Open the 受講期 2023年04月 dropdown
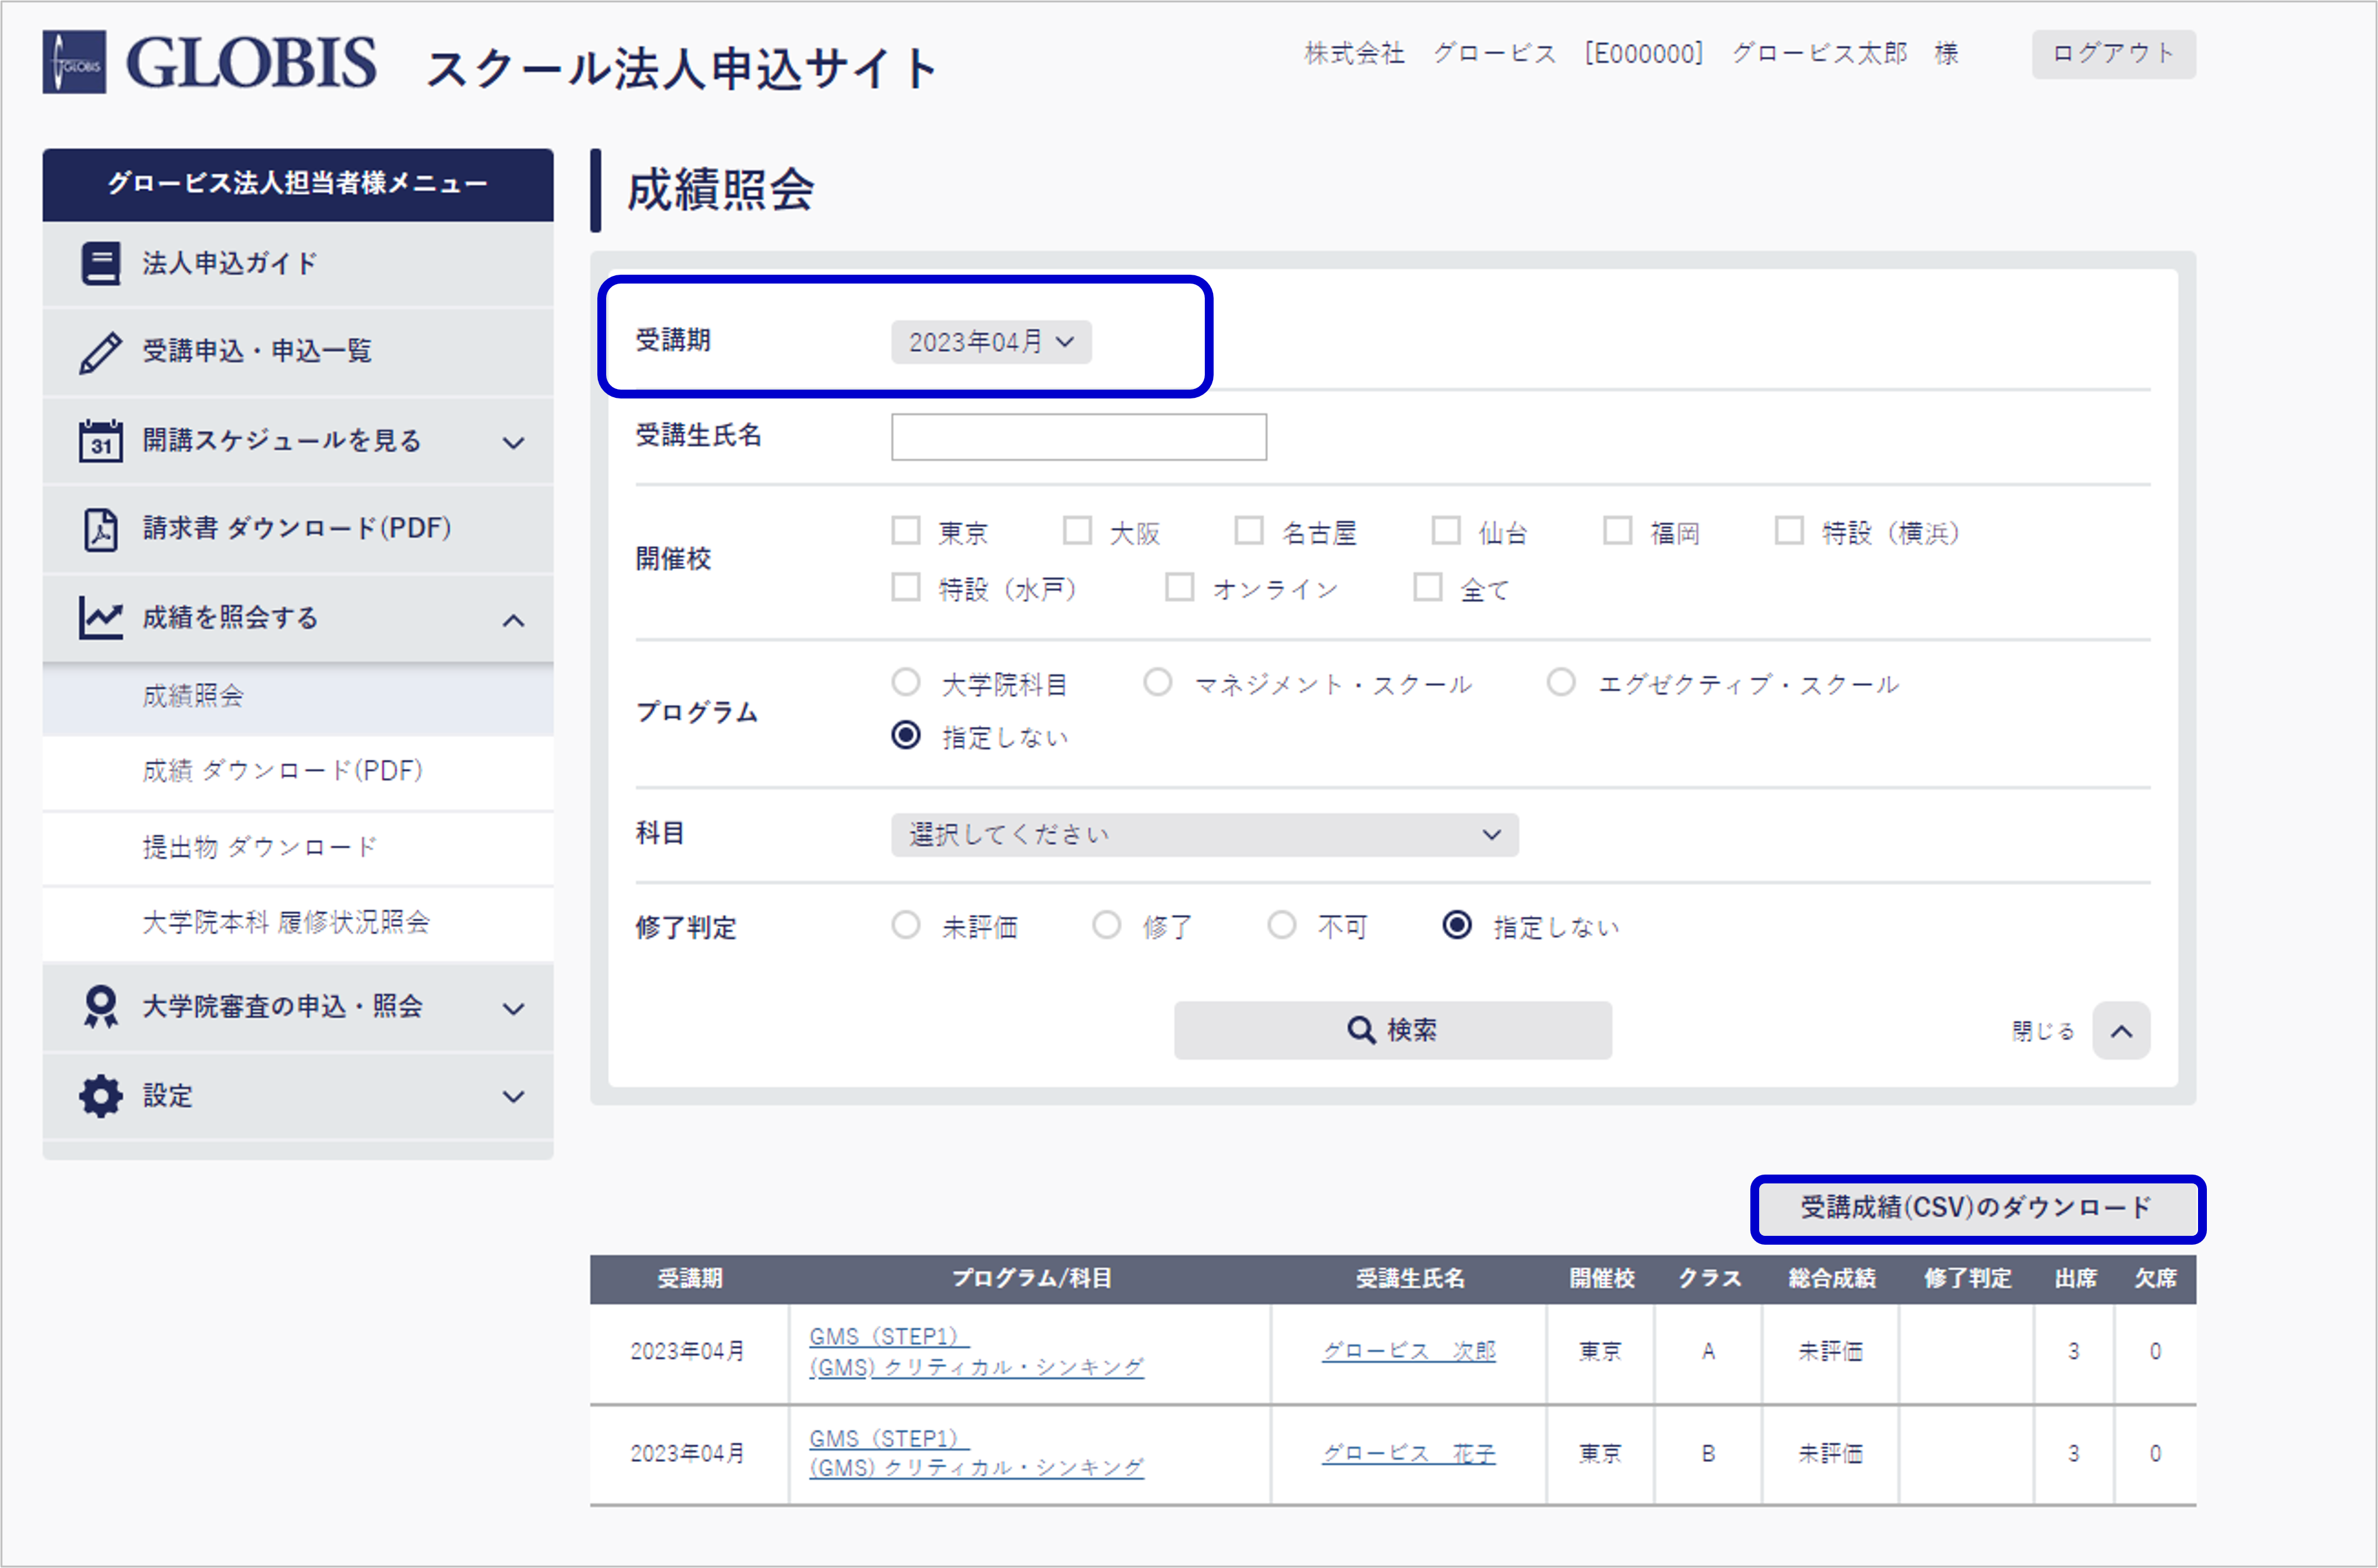2378x1568 pixels. [x=991, y=342]
